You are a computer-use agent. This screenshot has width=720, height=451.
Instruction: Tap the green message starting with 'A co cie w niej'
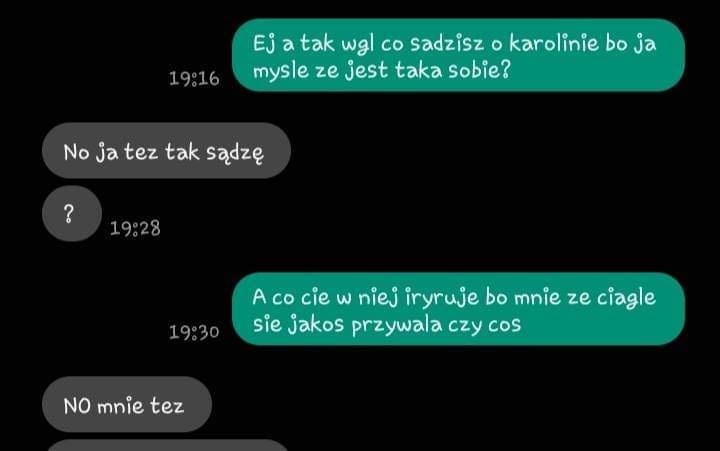458,309
